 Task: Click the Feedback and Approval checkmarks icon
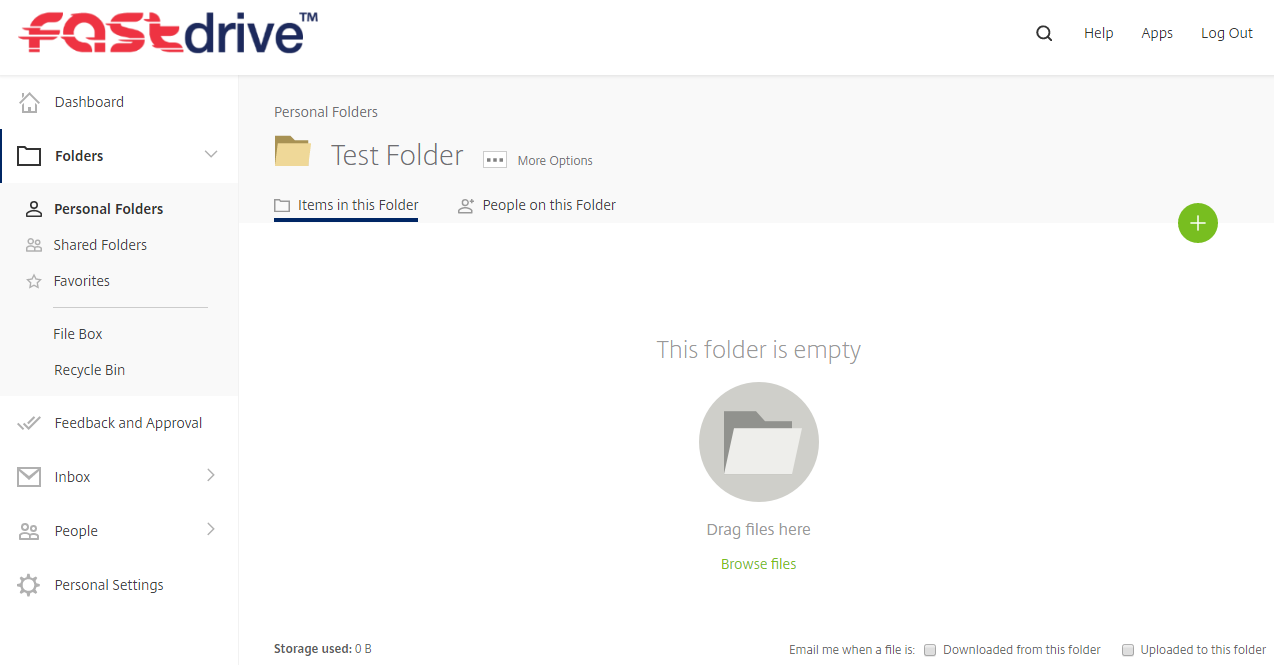tap(29, 423)
